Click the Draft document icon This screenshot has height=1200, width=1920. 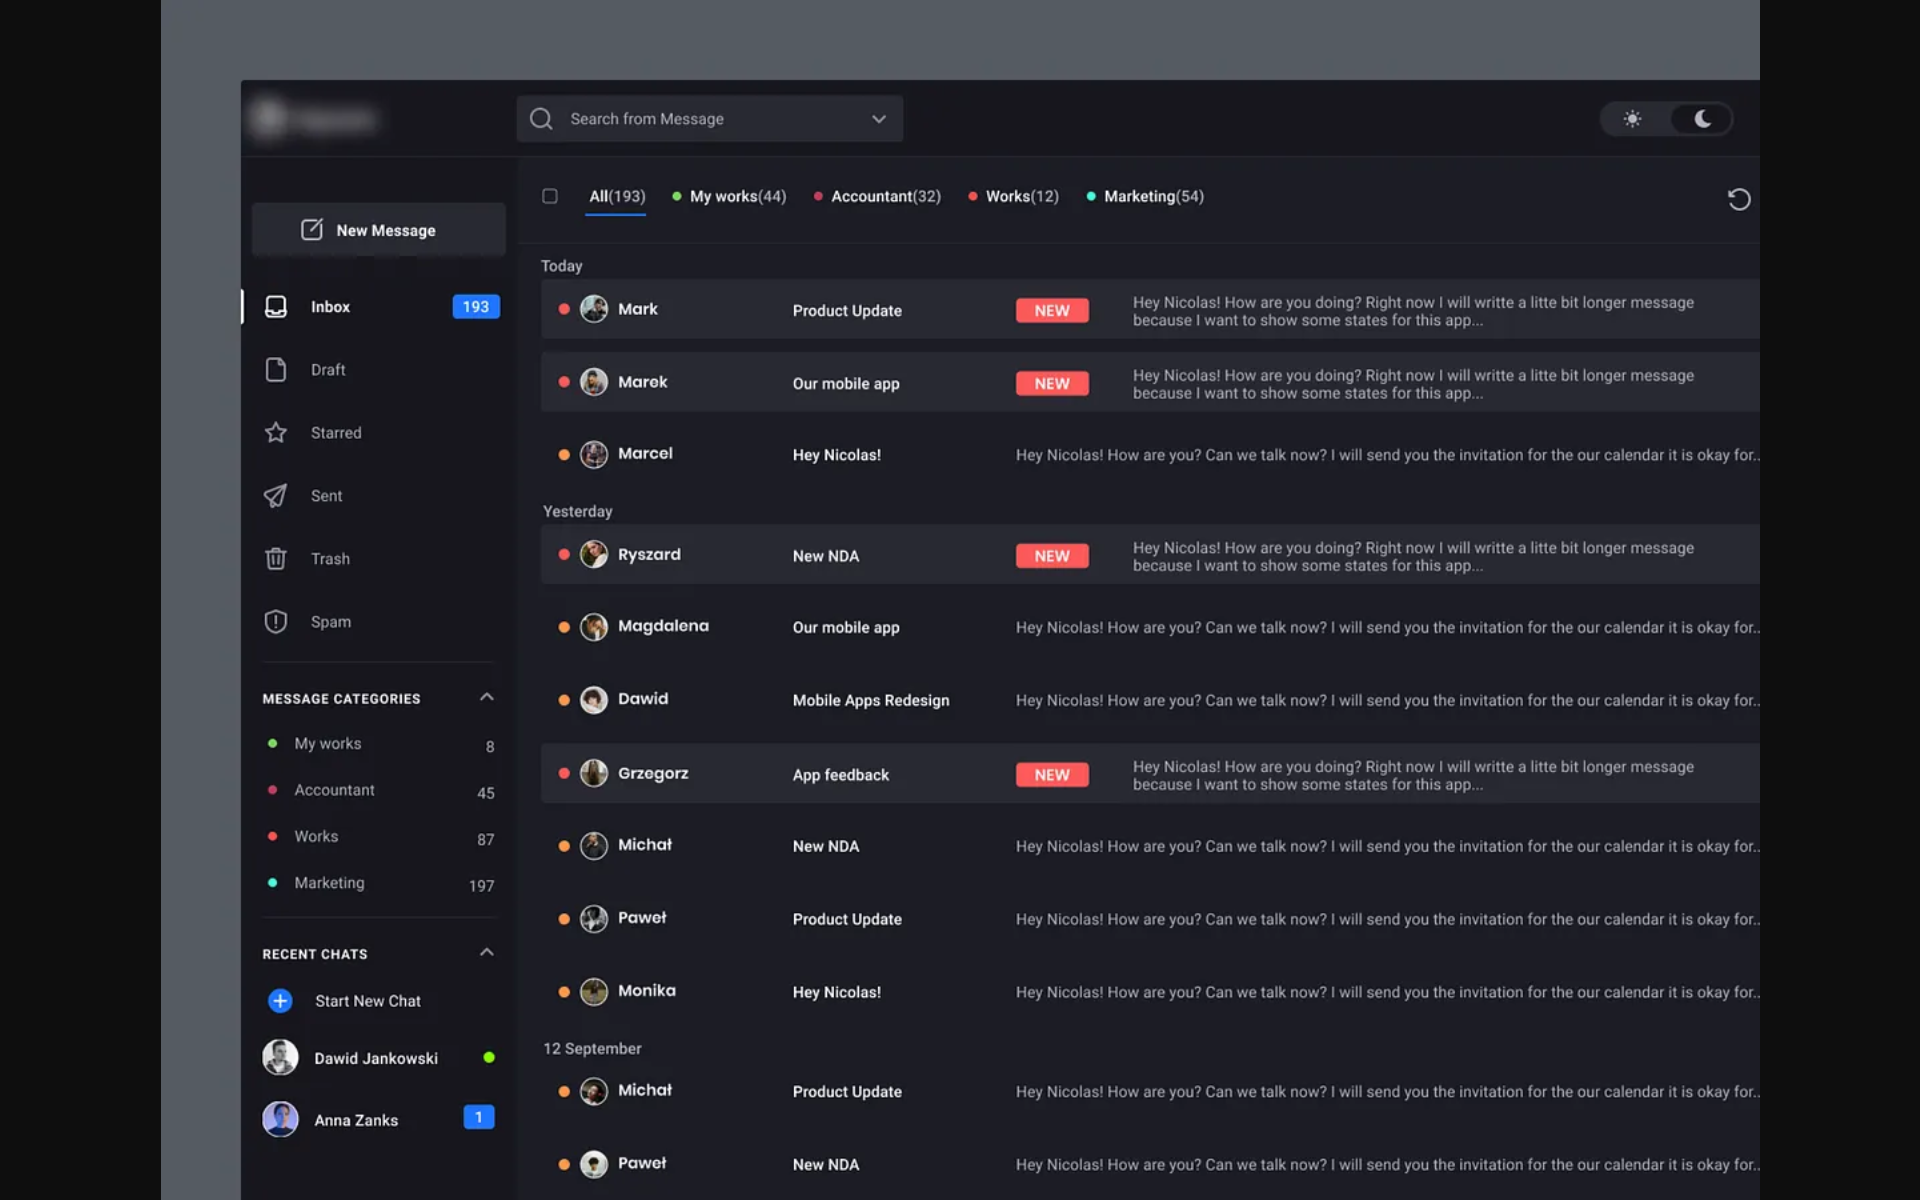point(276,370)
